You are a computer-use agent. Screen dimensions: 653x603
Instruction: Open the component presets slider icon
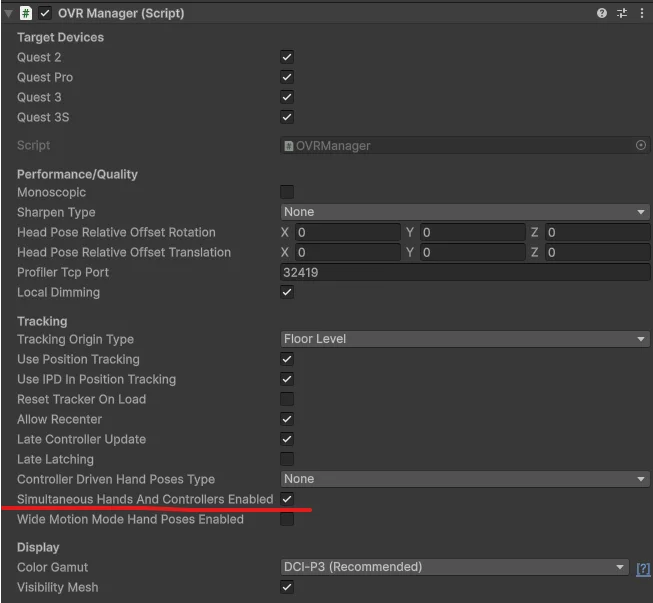(622, 13)
